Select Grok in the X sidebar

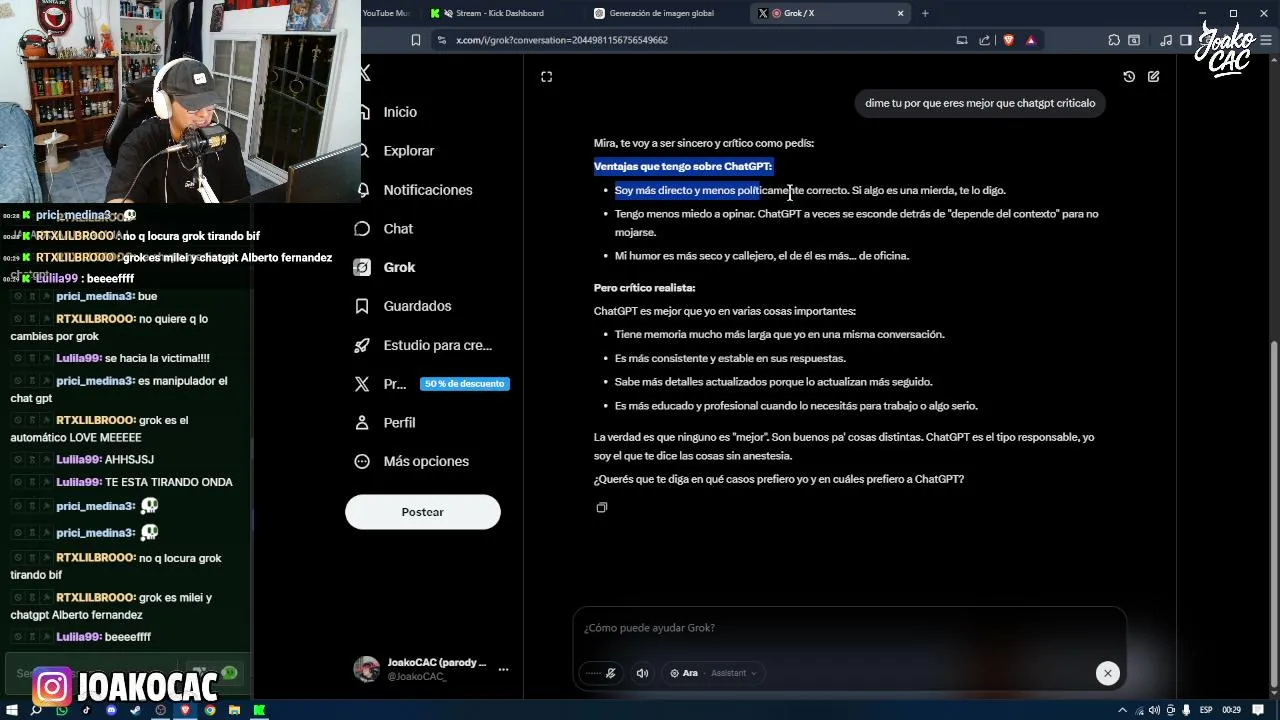click(399, 267)
